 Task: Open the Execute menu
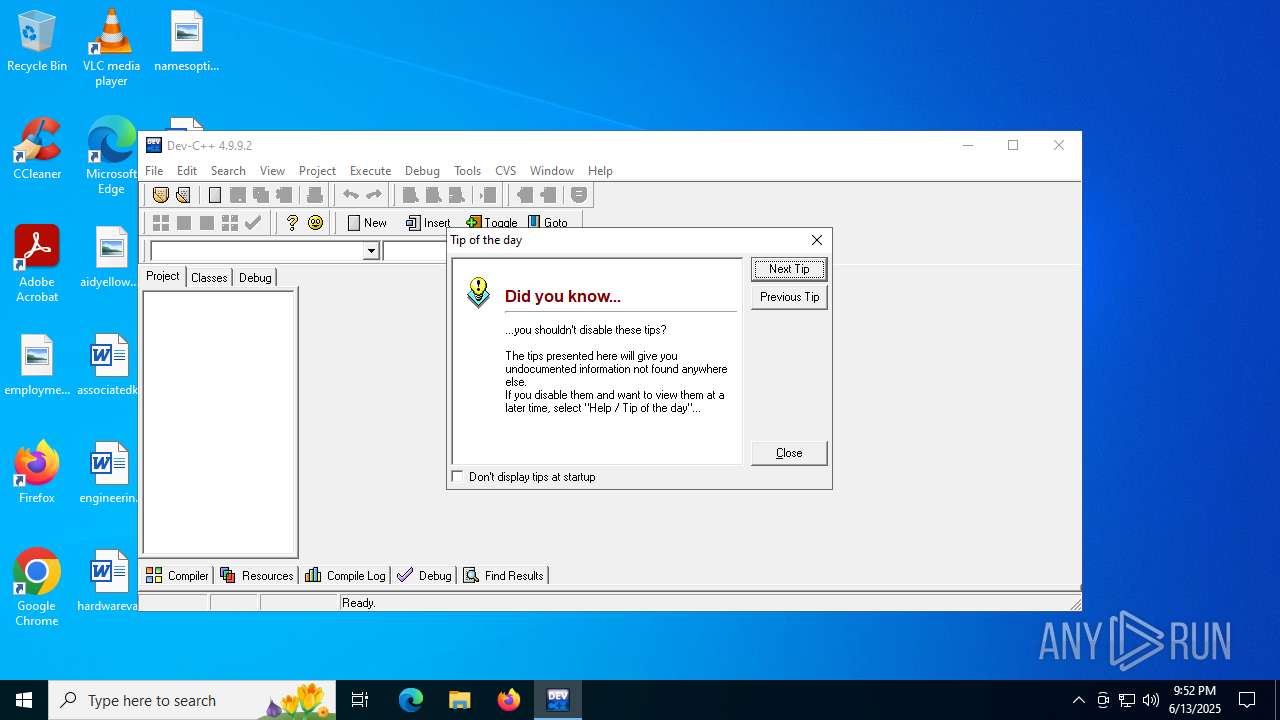pyautogui.click(x=370, y=171)
